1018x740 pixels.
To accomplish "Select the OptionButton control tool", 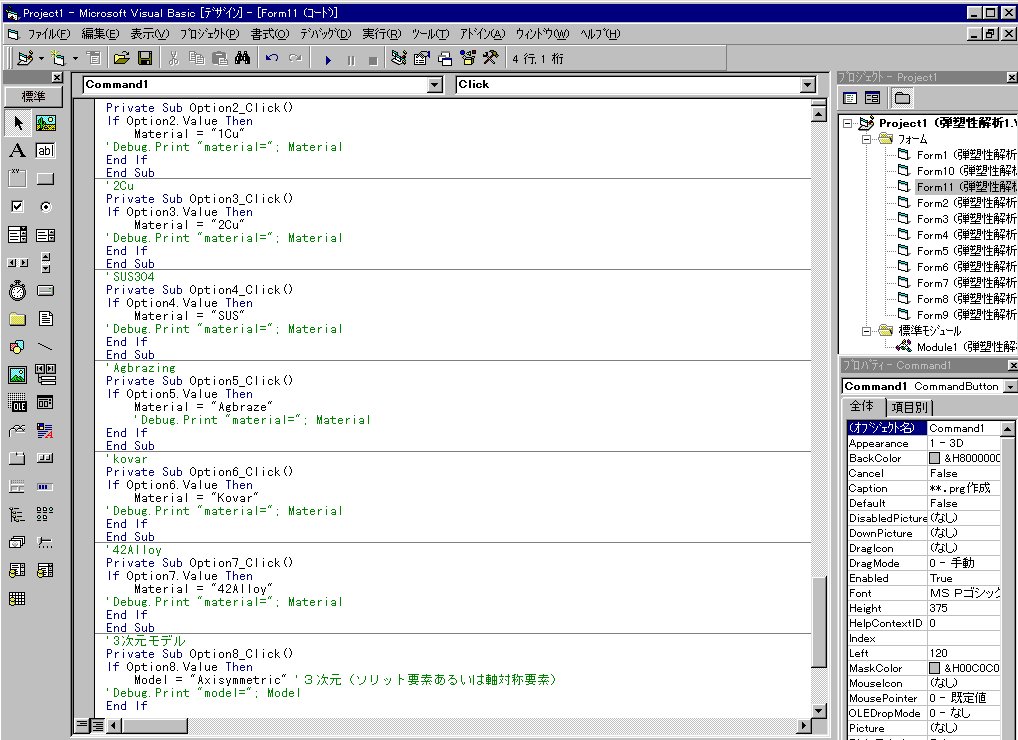I will (45, 206).
